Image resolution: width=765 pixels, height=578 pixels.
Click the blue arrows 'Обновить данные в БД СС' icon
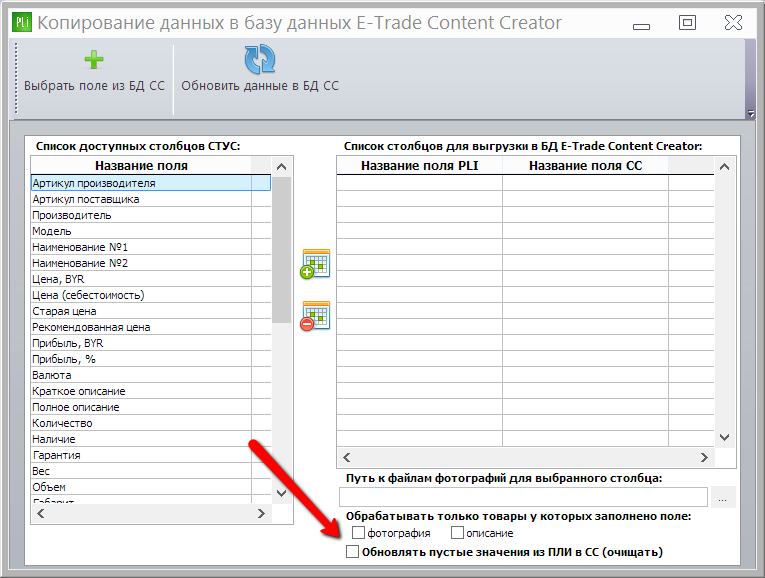click(x=260, y=59)
